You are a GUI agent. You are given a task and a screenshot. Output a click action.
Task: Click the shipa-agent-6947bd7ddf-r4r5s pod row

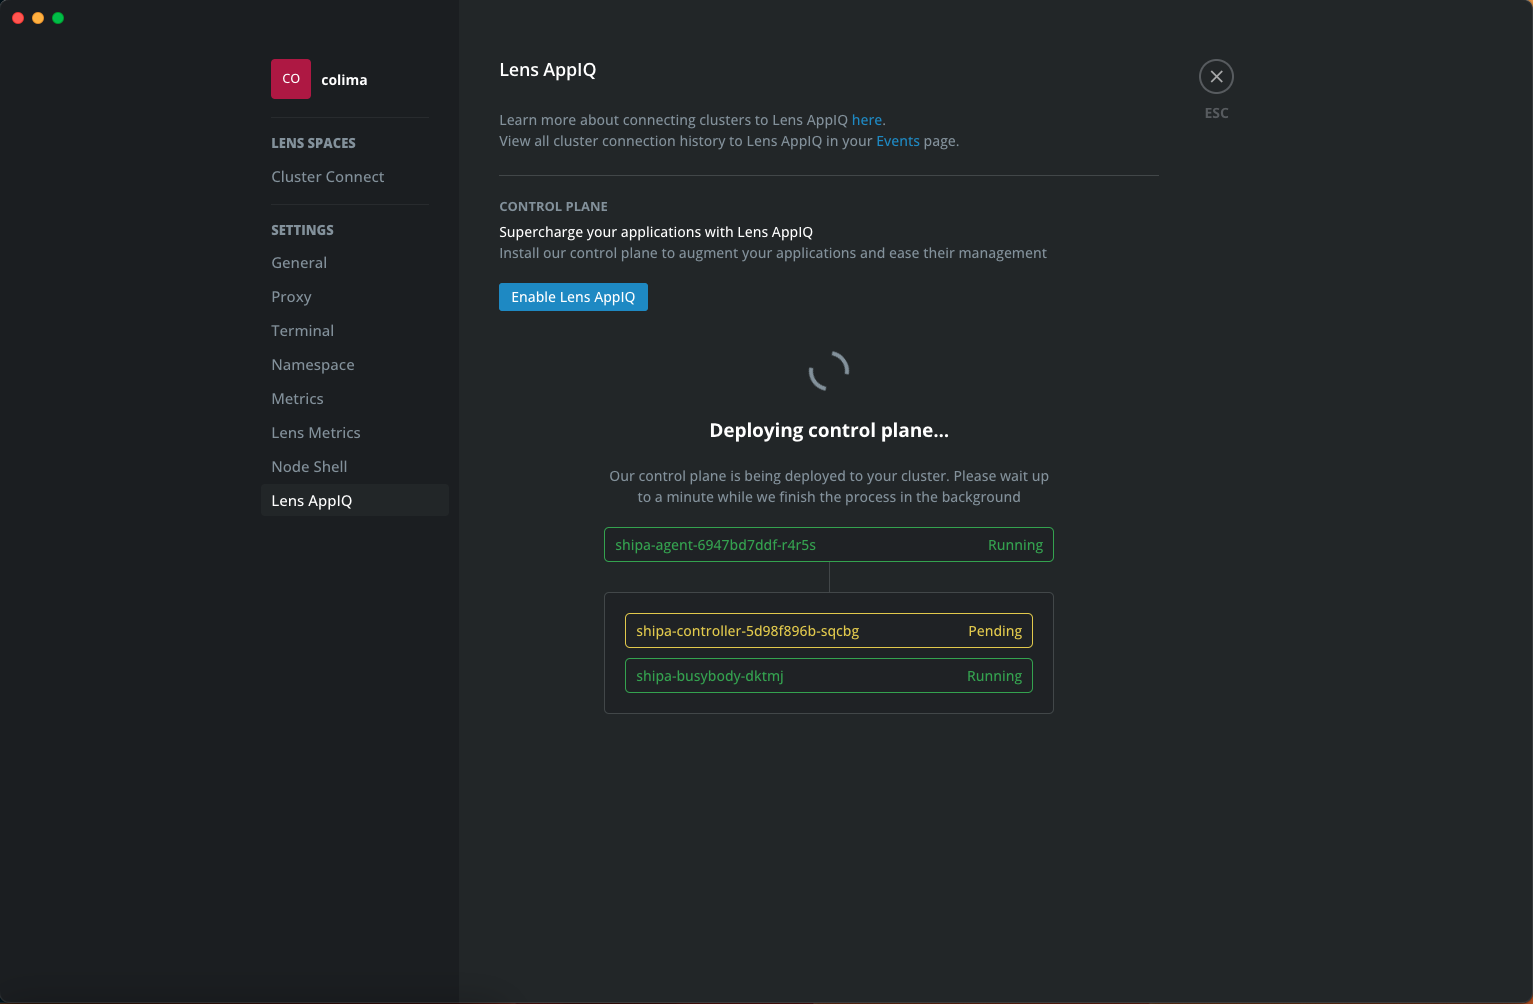829,545
